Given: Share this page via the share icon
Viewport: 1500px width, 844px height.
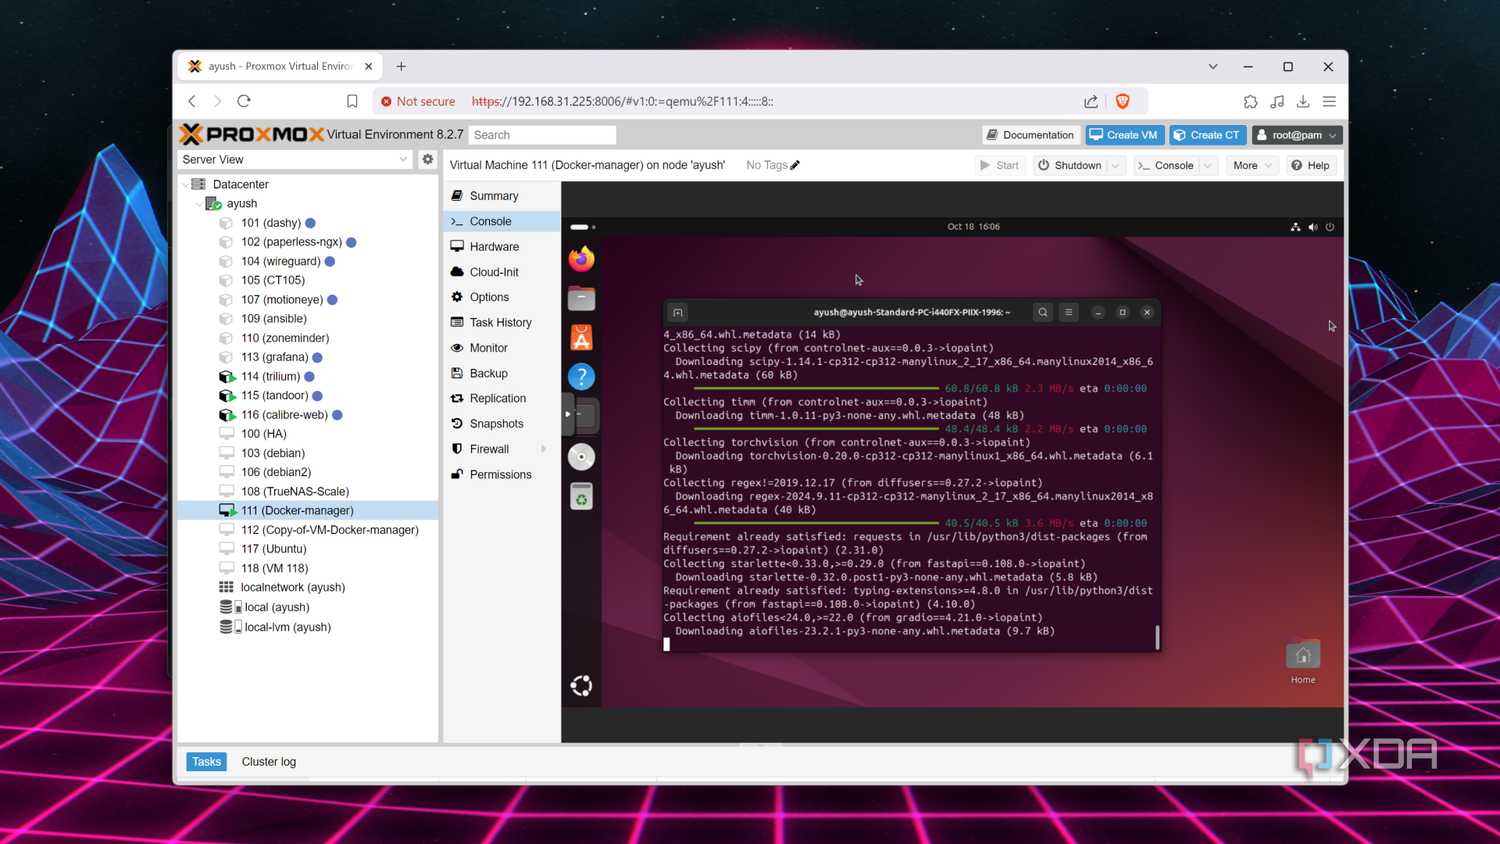Looking at the screenshot, I should (x=1091, y=101).
